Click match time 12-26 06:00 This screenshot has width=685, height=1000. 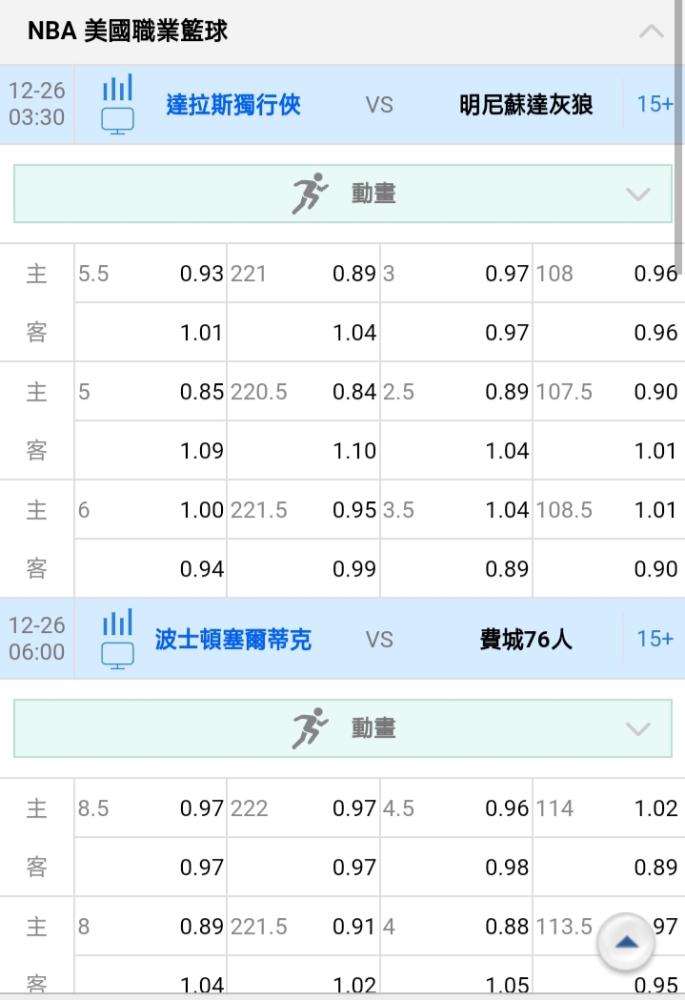pyautogui.click(x=36, y=638)
